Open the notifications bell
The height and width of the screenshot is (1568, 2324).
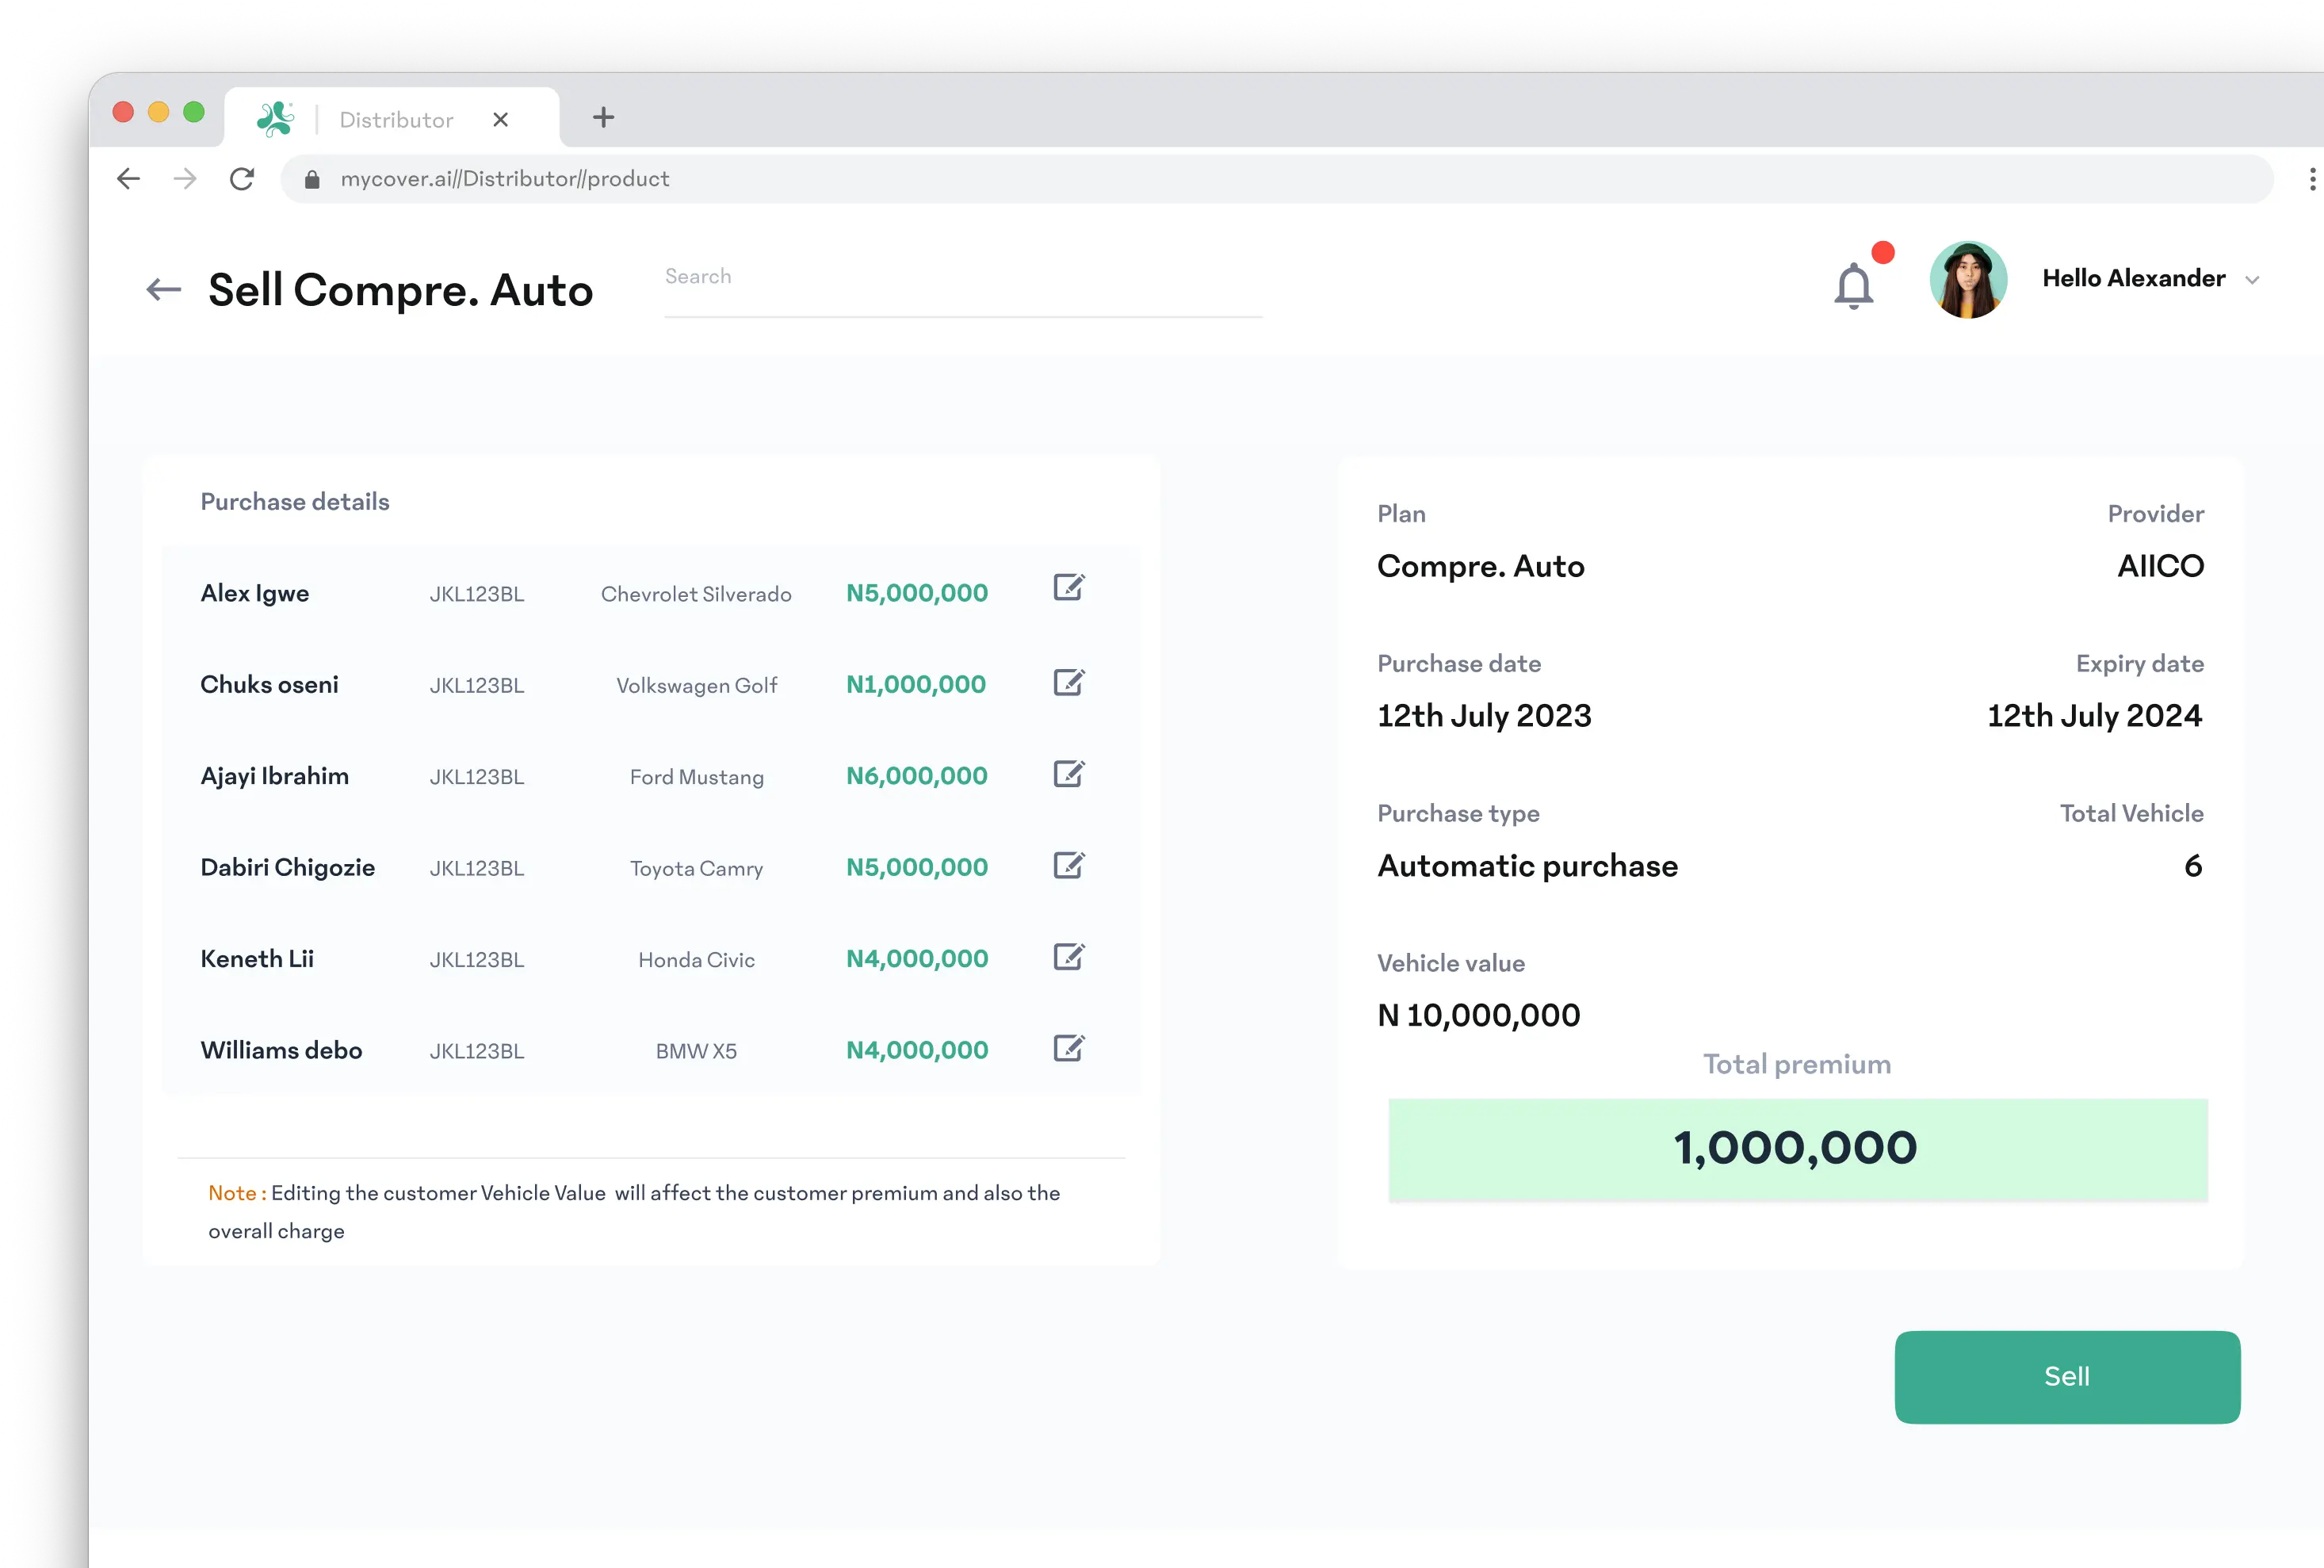coord(1853,286)
